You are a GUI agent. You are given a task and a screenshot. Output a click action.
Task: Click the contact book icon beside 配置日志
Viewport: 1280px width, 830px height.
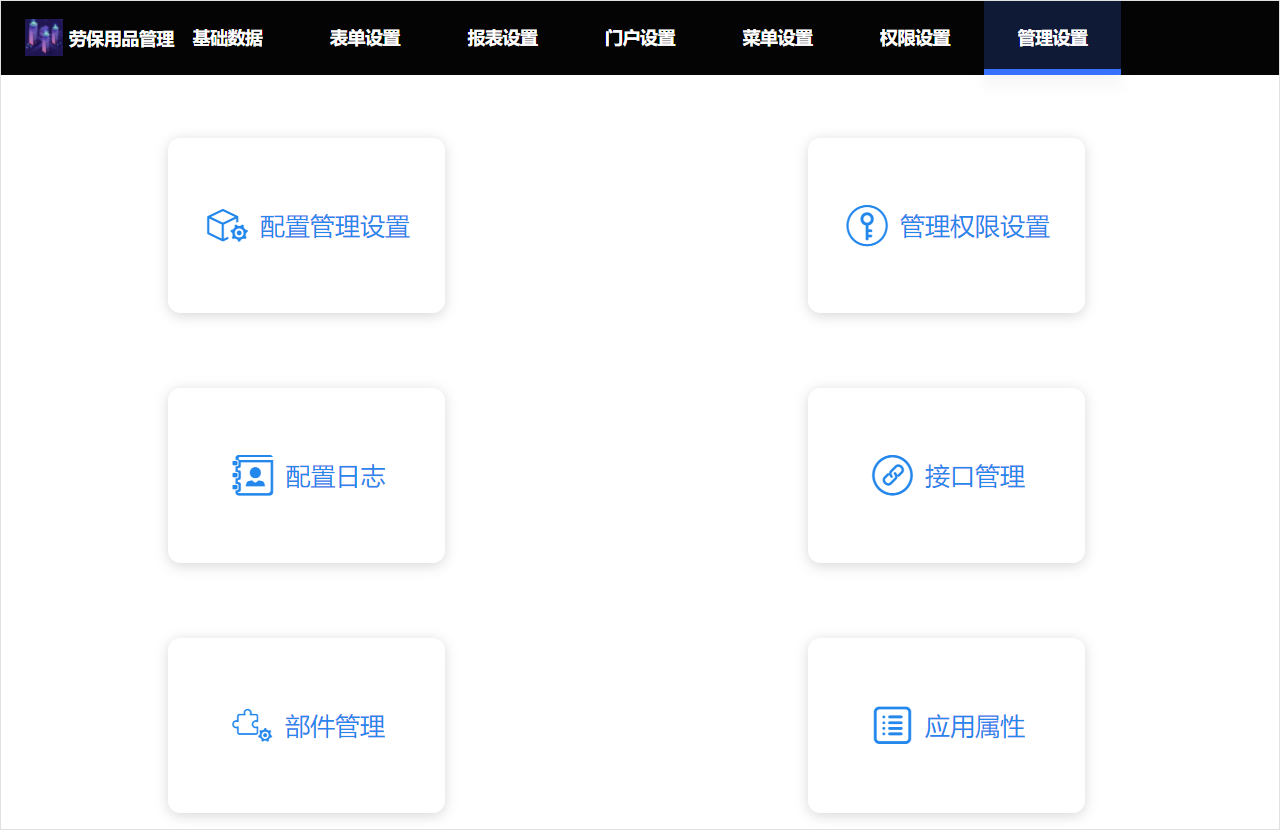click(x=252, y=476)
